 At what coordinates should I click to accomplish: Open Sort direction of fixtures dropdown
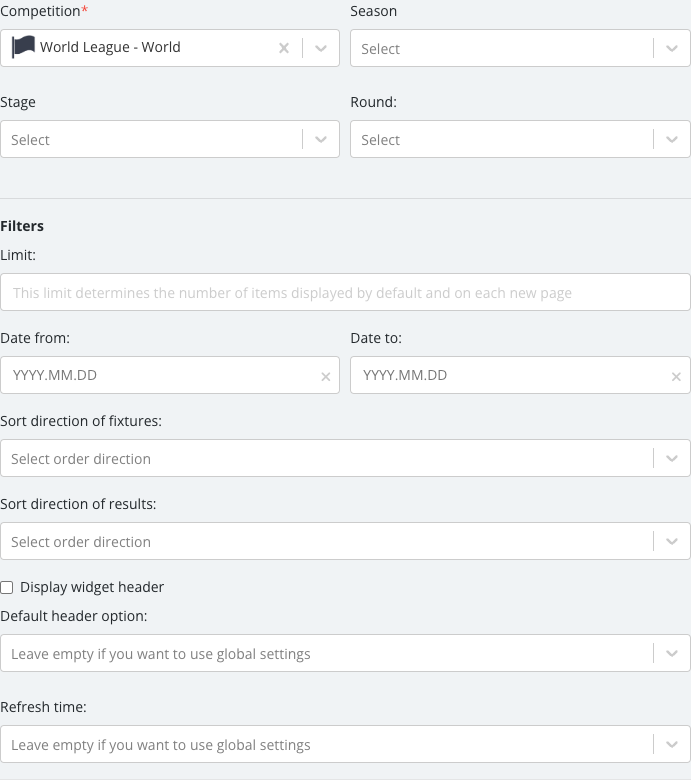(x=345, y=458)
